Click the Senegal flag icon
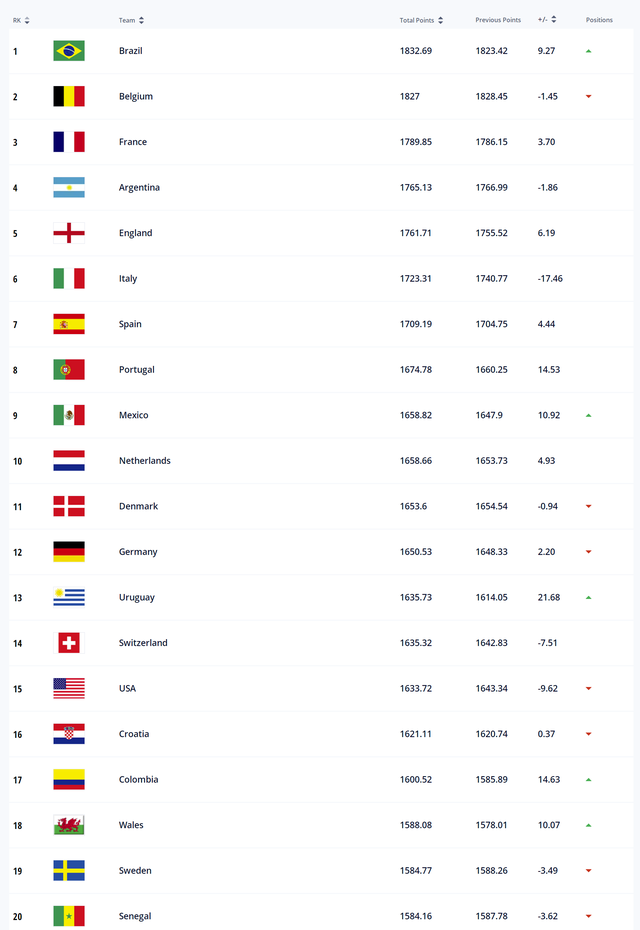This screenshot has height=930, width=640. coord(69,916)
